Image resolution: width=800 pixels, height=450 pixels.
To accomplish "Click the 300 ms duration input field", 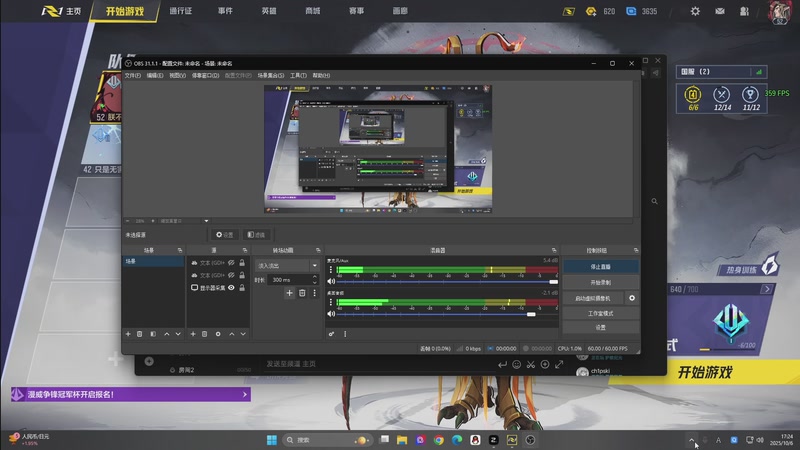I will 289,280.
